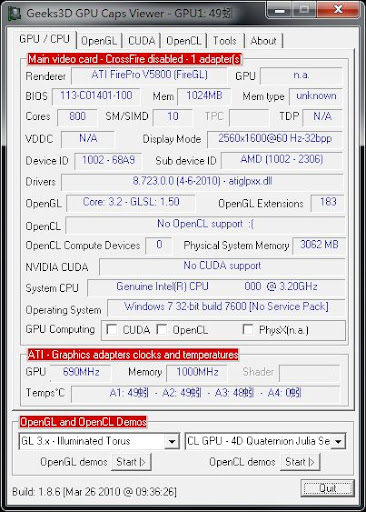This screenshot has width=366, height=512.
Task: Open the OpenGL tab
Action: tap(99, 41)
